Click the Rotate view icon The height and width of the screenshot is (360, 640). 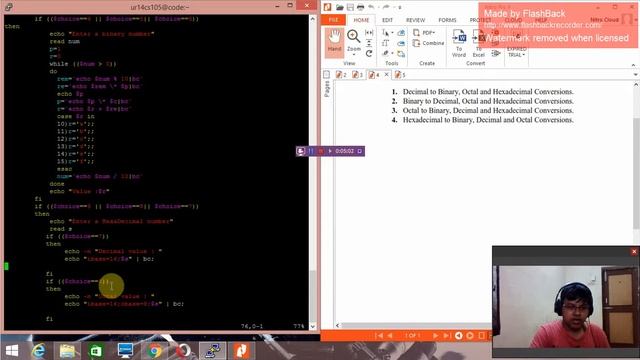(x=369, y=53)
